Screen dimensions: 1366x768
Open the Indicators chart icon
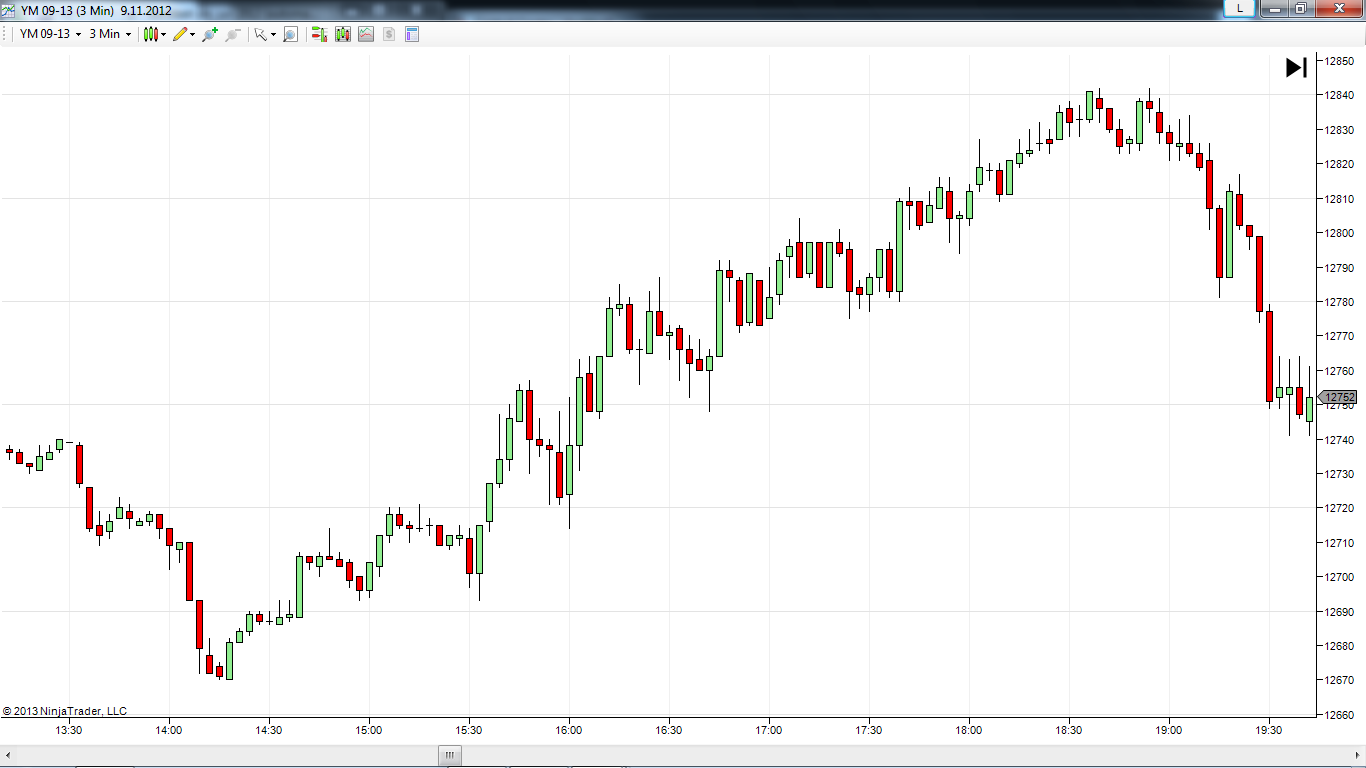tap(366, 34)
